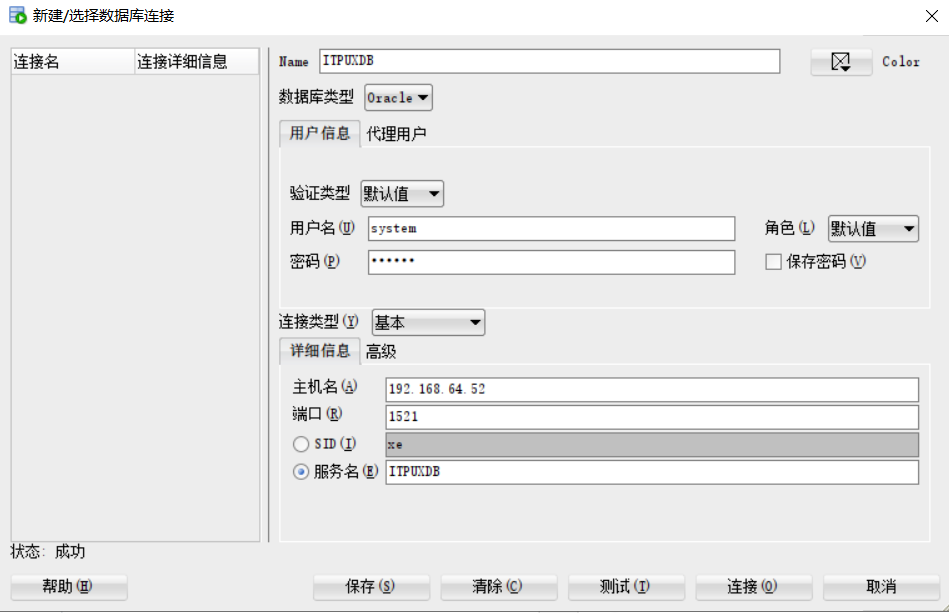Open the 验证类型 dropdown
Screen dimensions: 949x613
402,194
